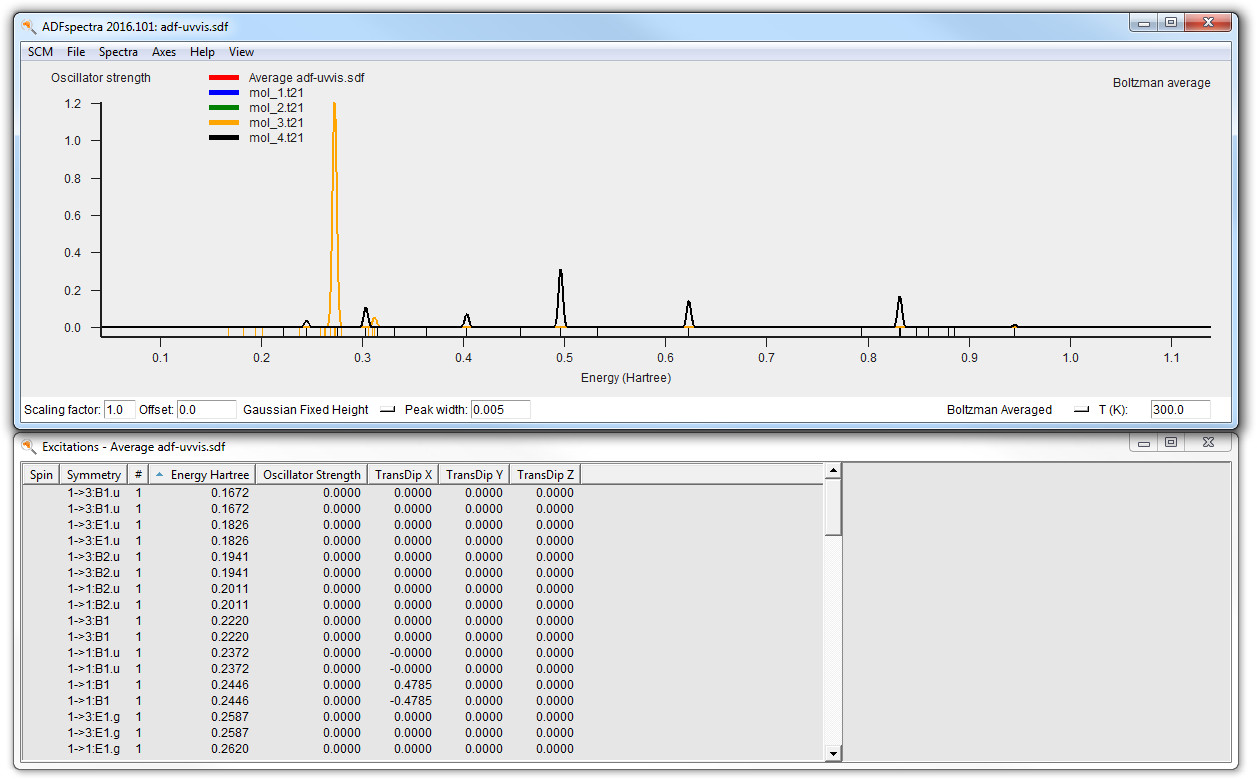The height and width of the screenshot is (779, 1257).
Task: Click the Oscillator strength axis label
Action: point(101,78)
